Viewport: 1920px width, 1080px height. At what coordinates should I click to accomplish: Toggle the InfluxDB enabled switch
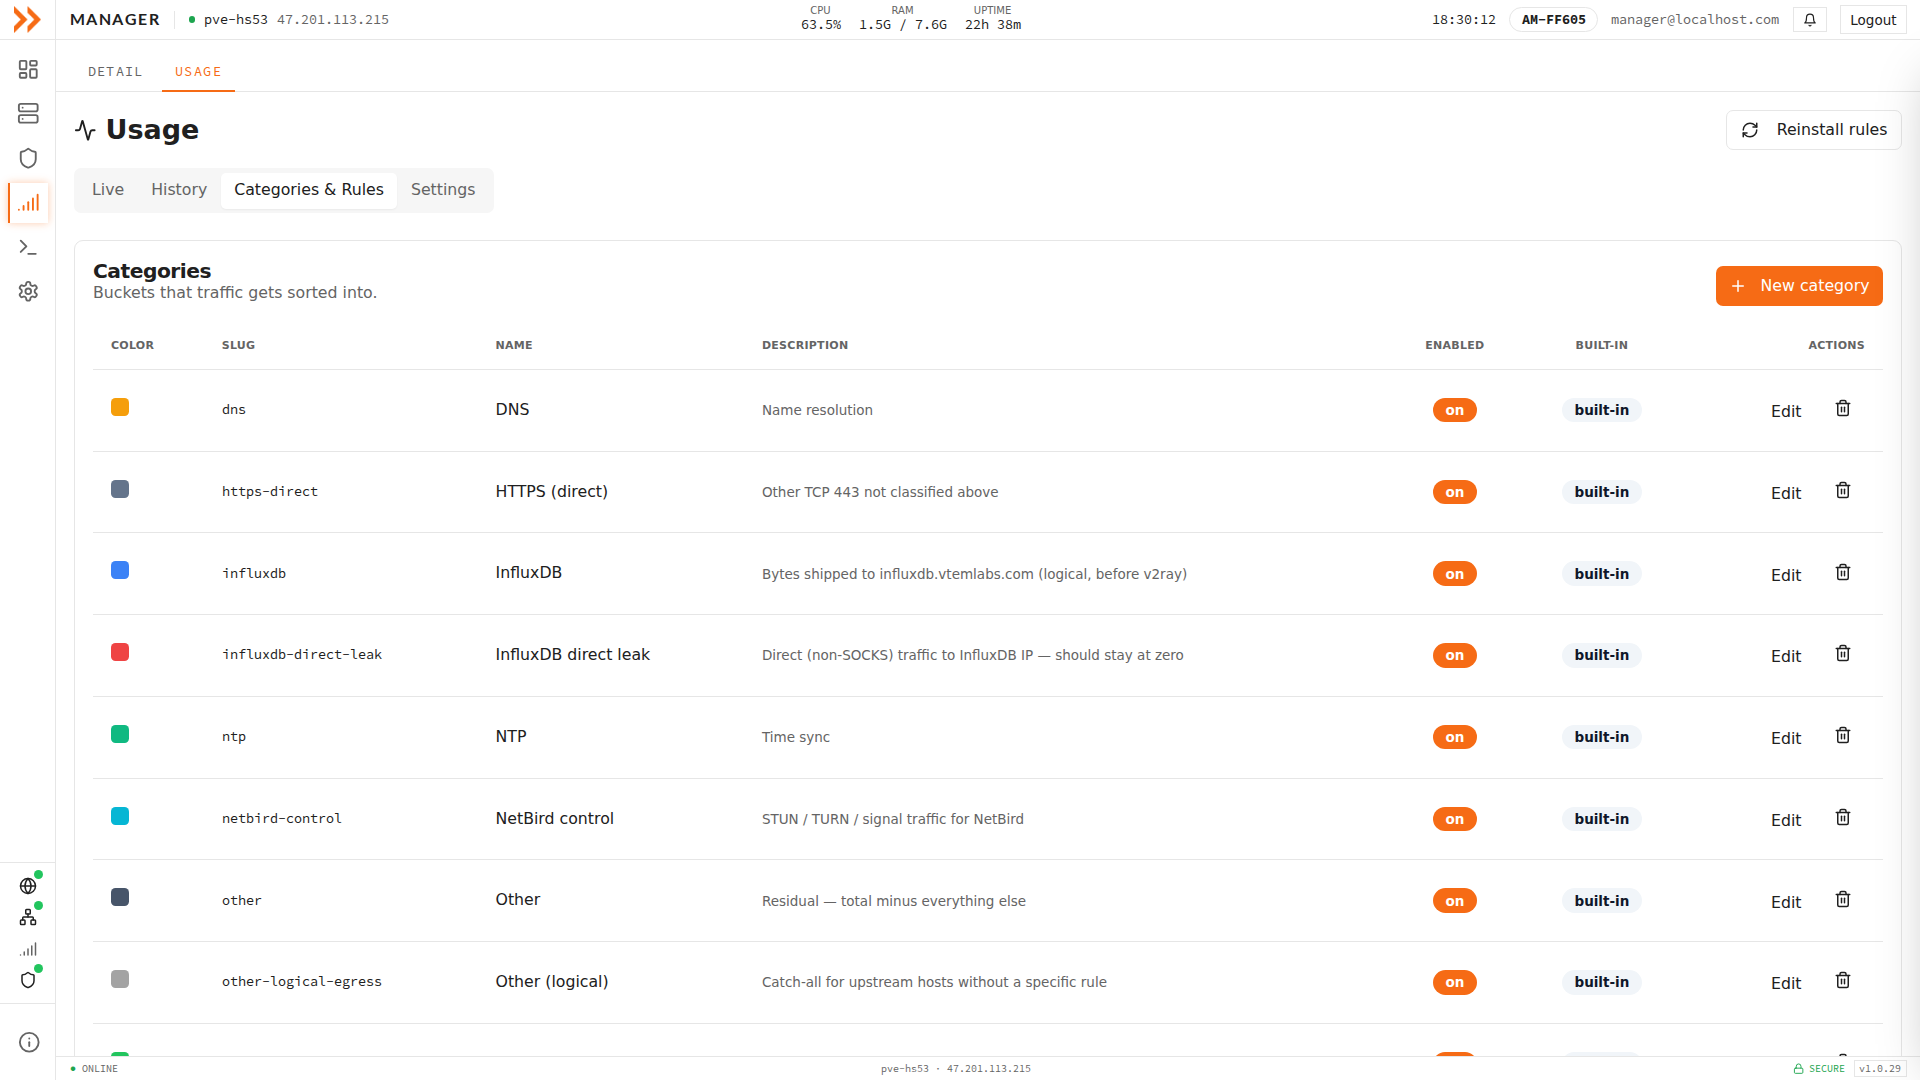coord(1454,574)
